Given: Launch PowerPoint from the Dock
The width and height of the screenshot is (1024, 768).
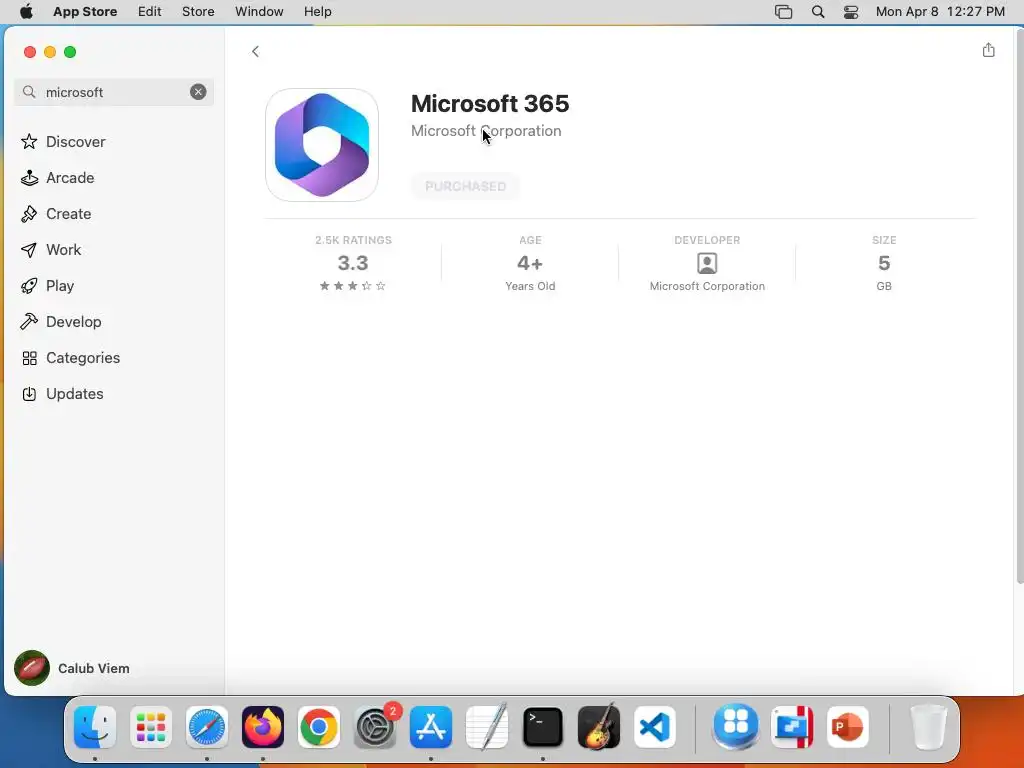Looking at the screenshot, I should (x=848, y=727).
